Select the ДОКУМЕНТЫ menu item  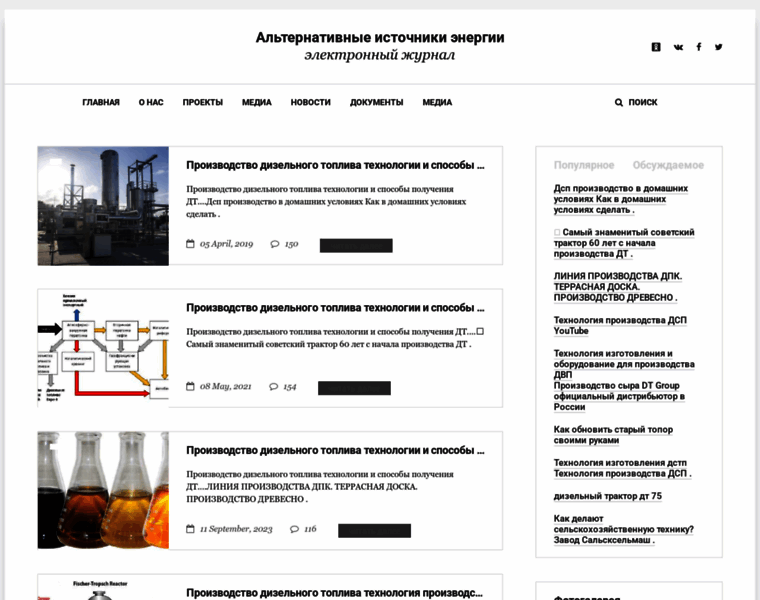tap(376, 102)
